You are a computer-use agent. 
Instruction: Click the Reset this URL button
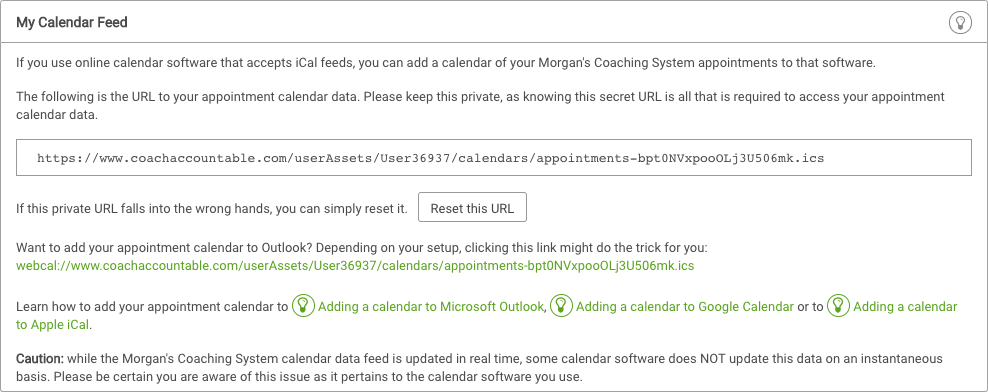pyautogui.click(x=472, y=209)
